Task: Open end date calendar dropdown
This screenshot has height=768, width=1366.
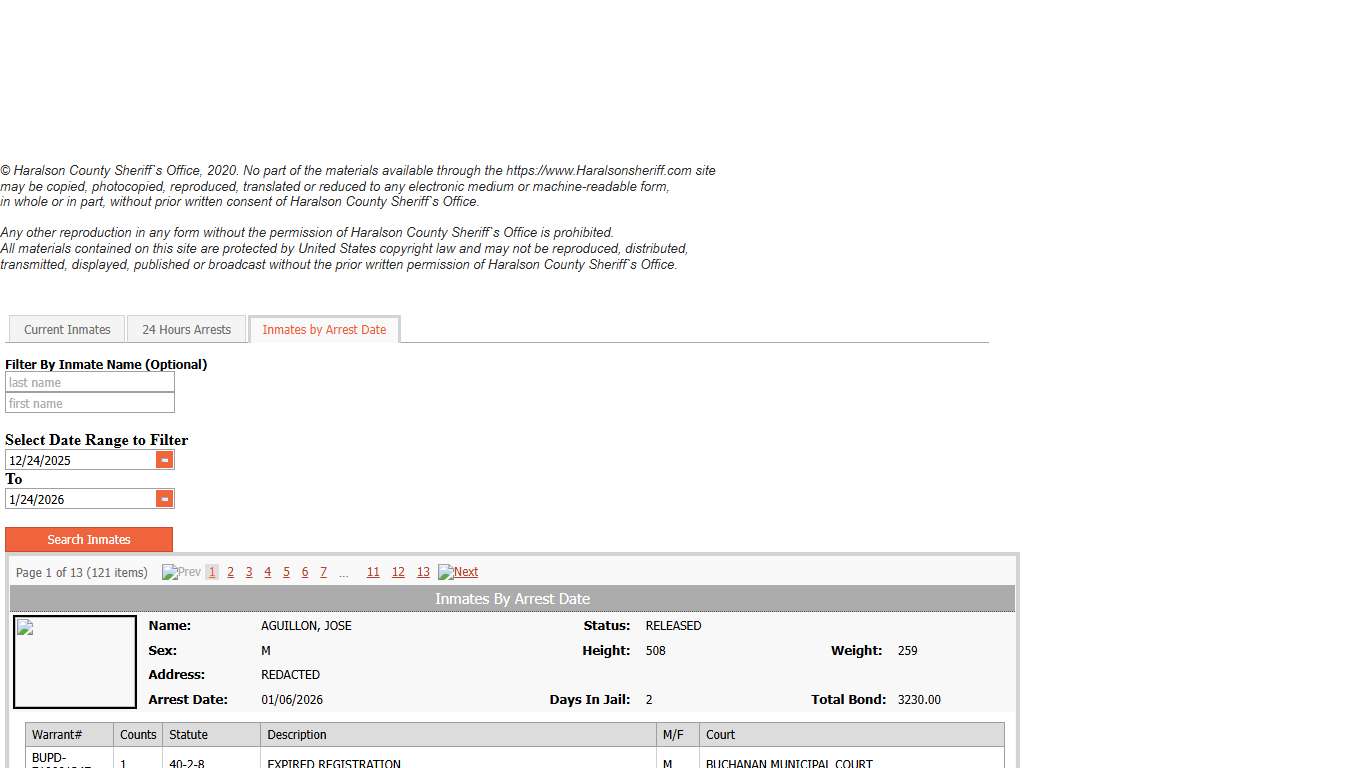Action: point(164,499)
